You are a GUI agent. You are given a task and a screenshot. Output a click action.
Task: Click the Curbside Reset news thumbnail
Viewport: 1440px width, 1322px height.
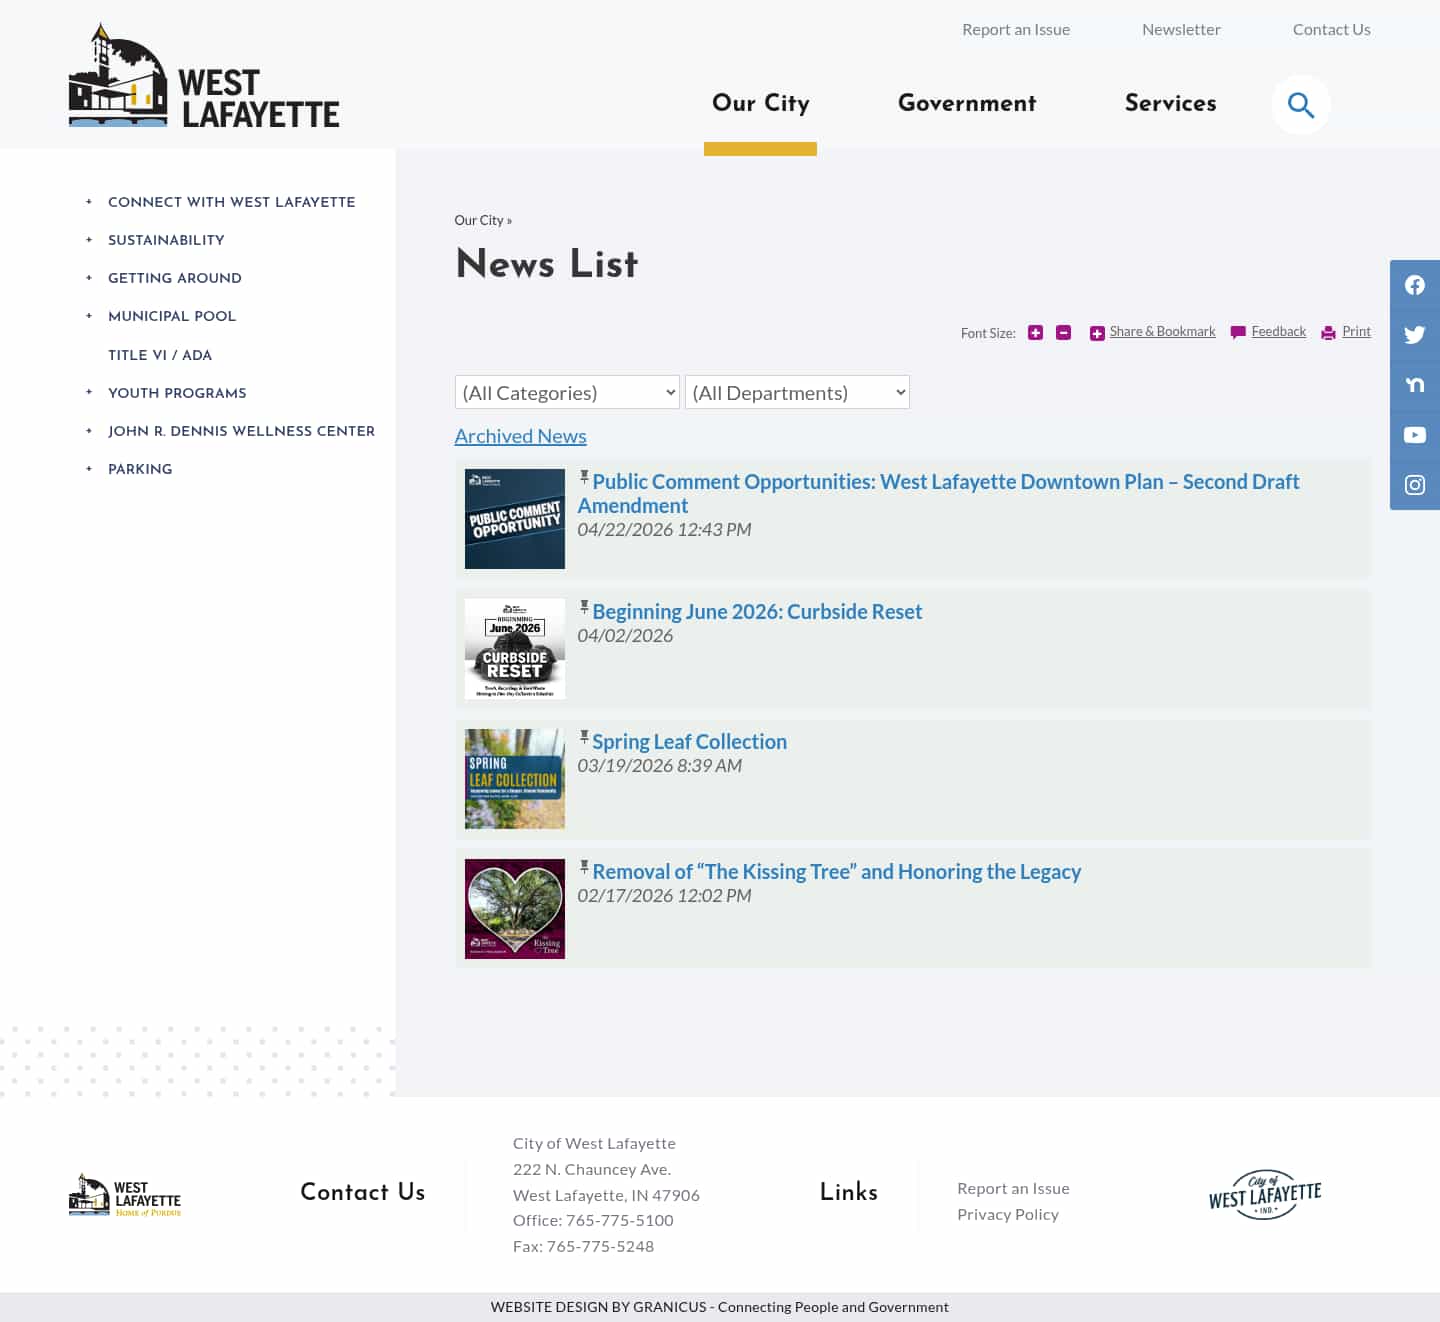pos(514,648)
